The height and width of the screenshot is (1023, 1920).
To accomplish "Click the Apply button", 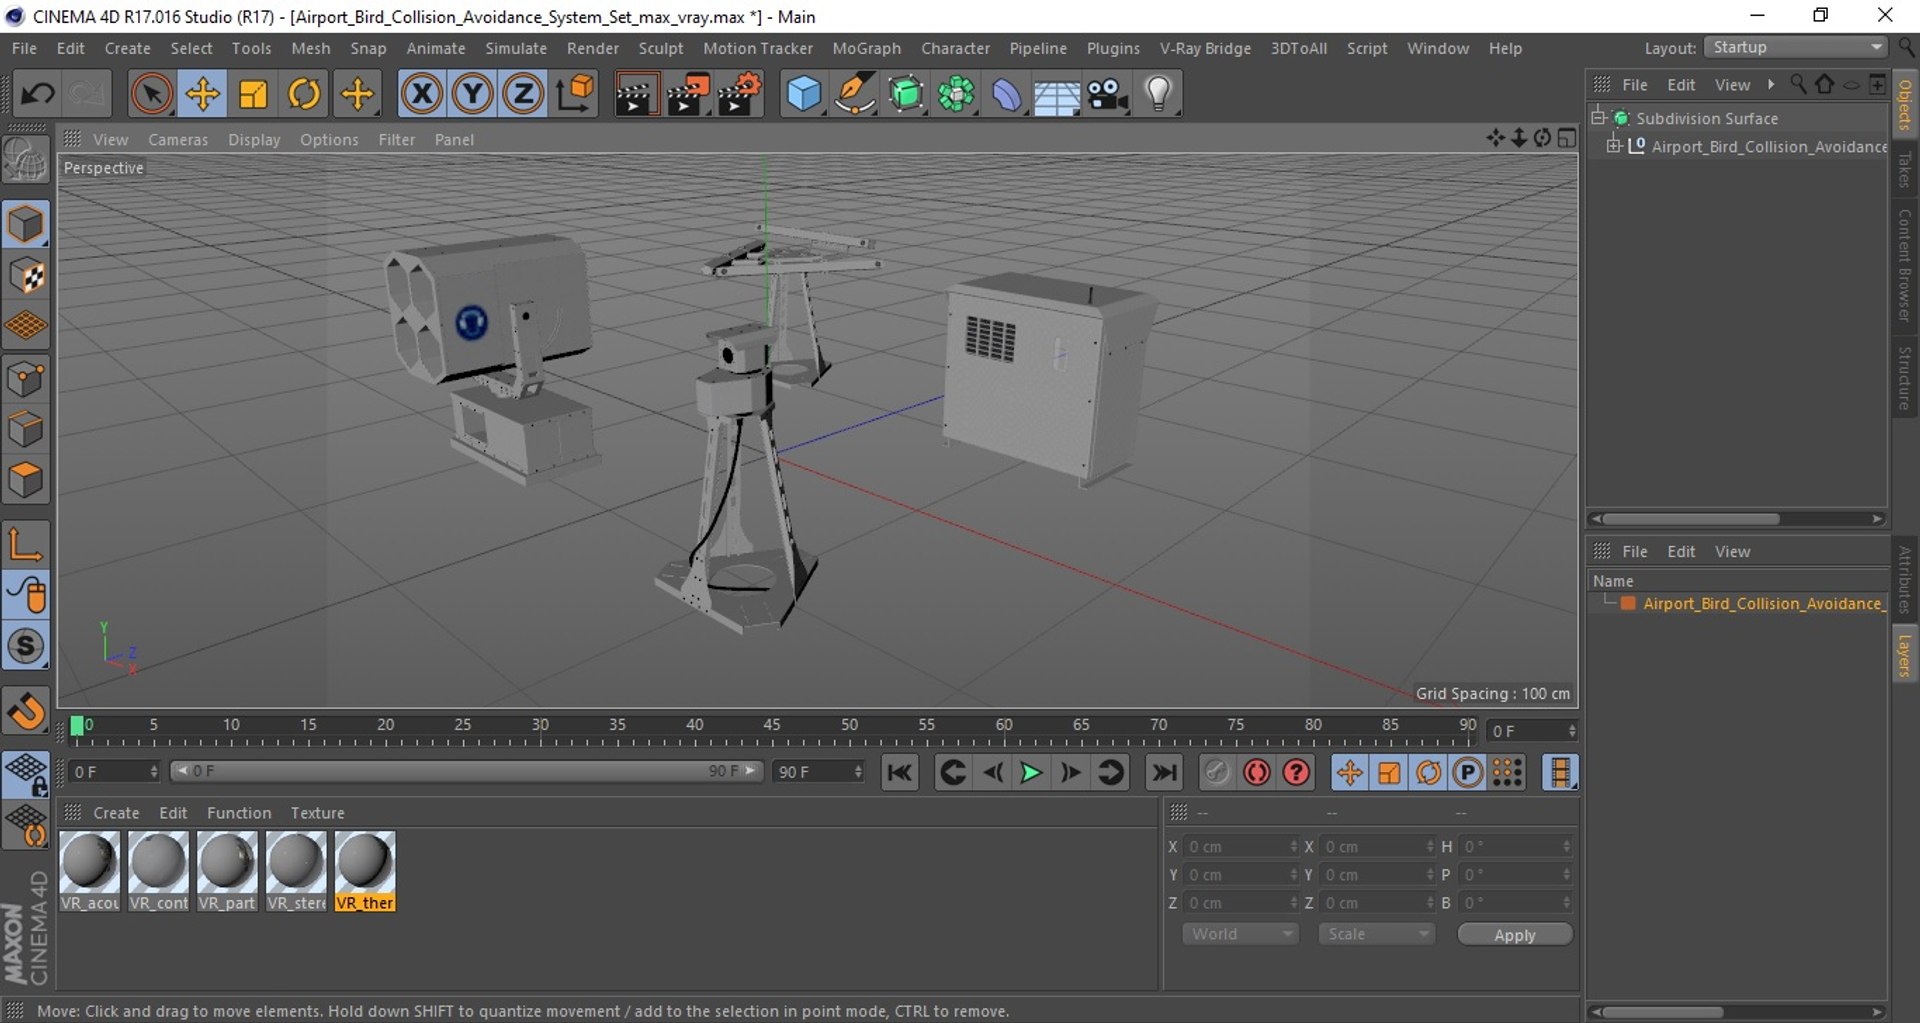I will (x=1514, y=935).
